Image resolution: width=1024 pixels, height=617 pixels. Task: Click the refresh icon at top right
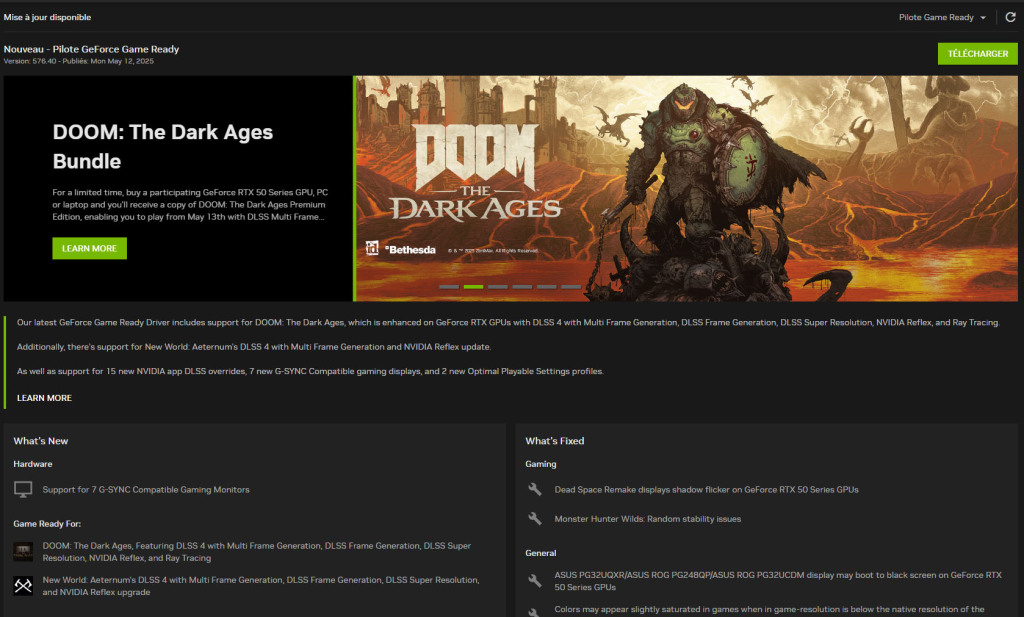pos(1010,18)
